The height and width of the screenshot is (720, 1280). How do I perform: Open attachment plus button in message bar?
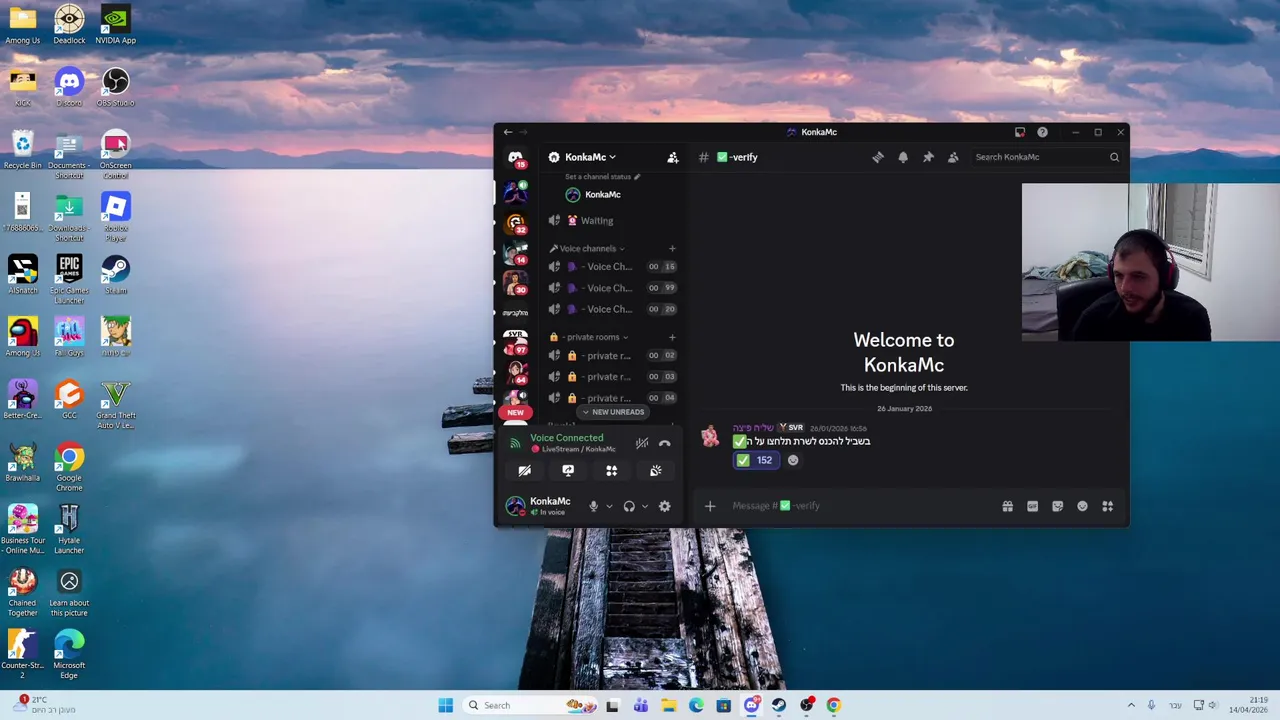point(710,506)
